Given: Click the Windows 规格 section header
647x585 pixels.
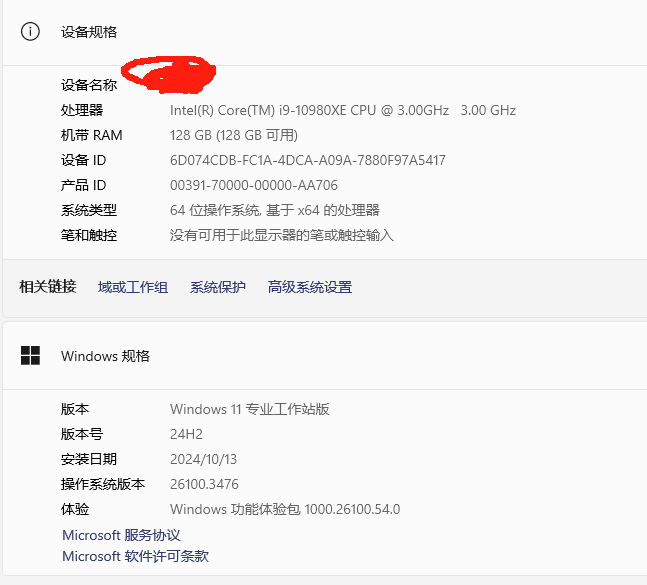Looking at the screenshot, I should coord(105,356).
